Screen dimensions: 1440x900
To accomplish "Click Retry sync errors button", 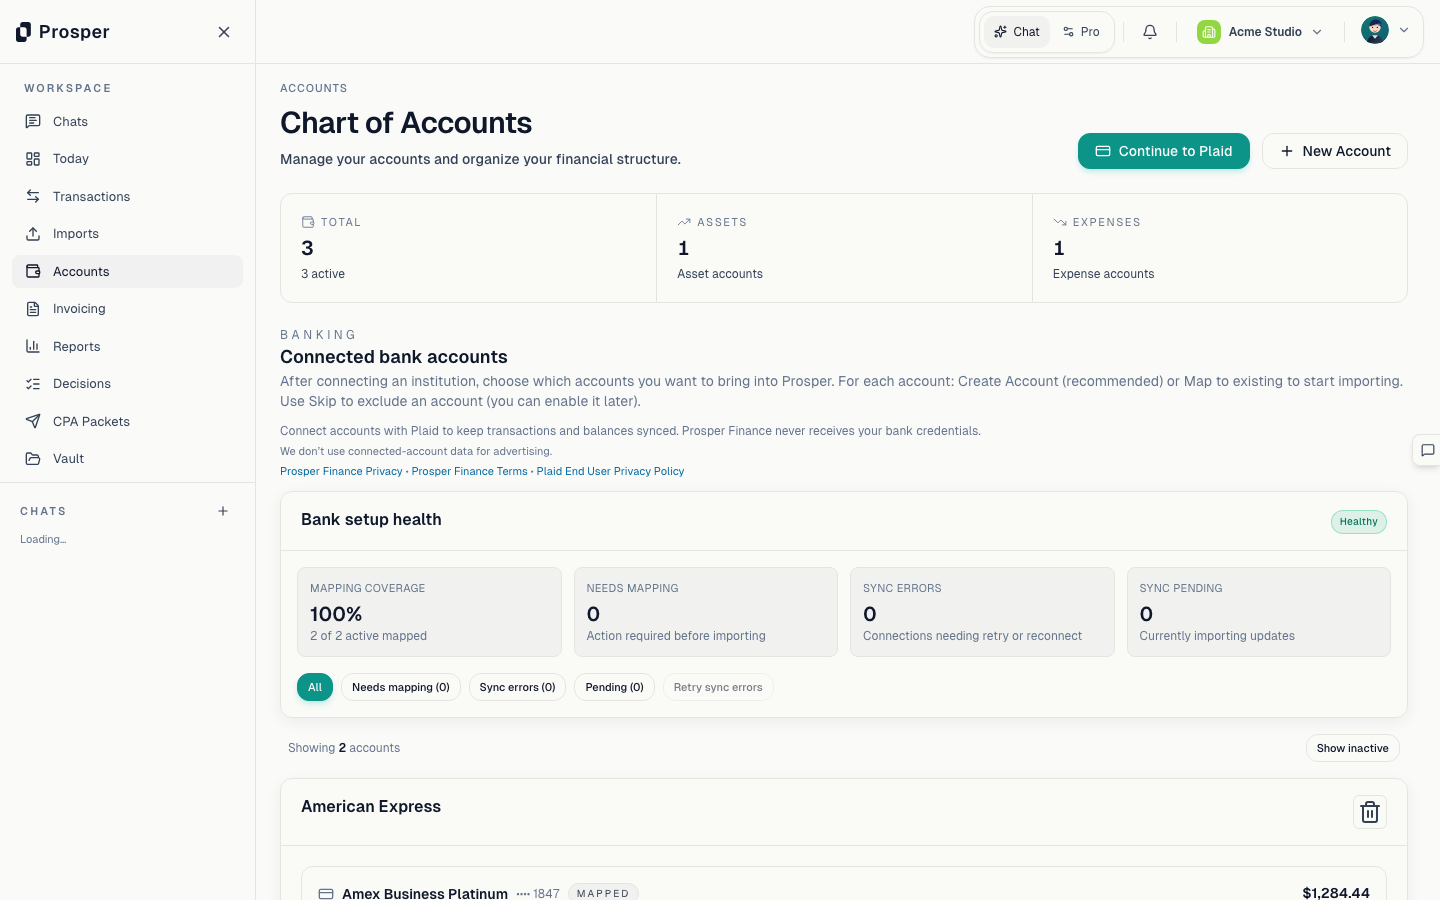I will point(718,687).
